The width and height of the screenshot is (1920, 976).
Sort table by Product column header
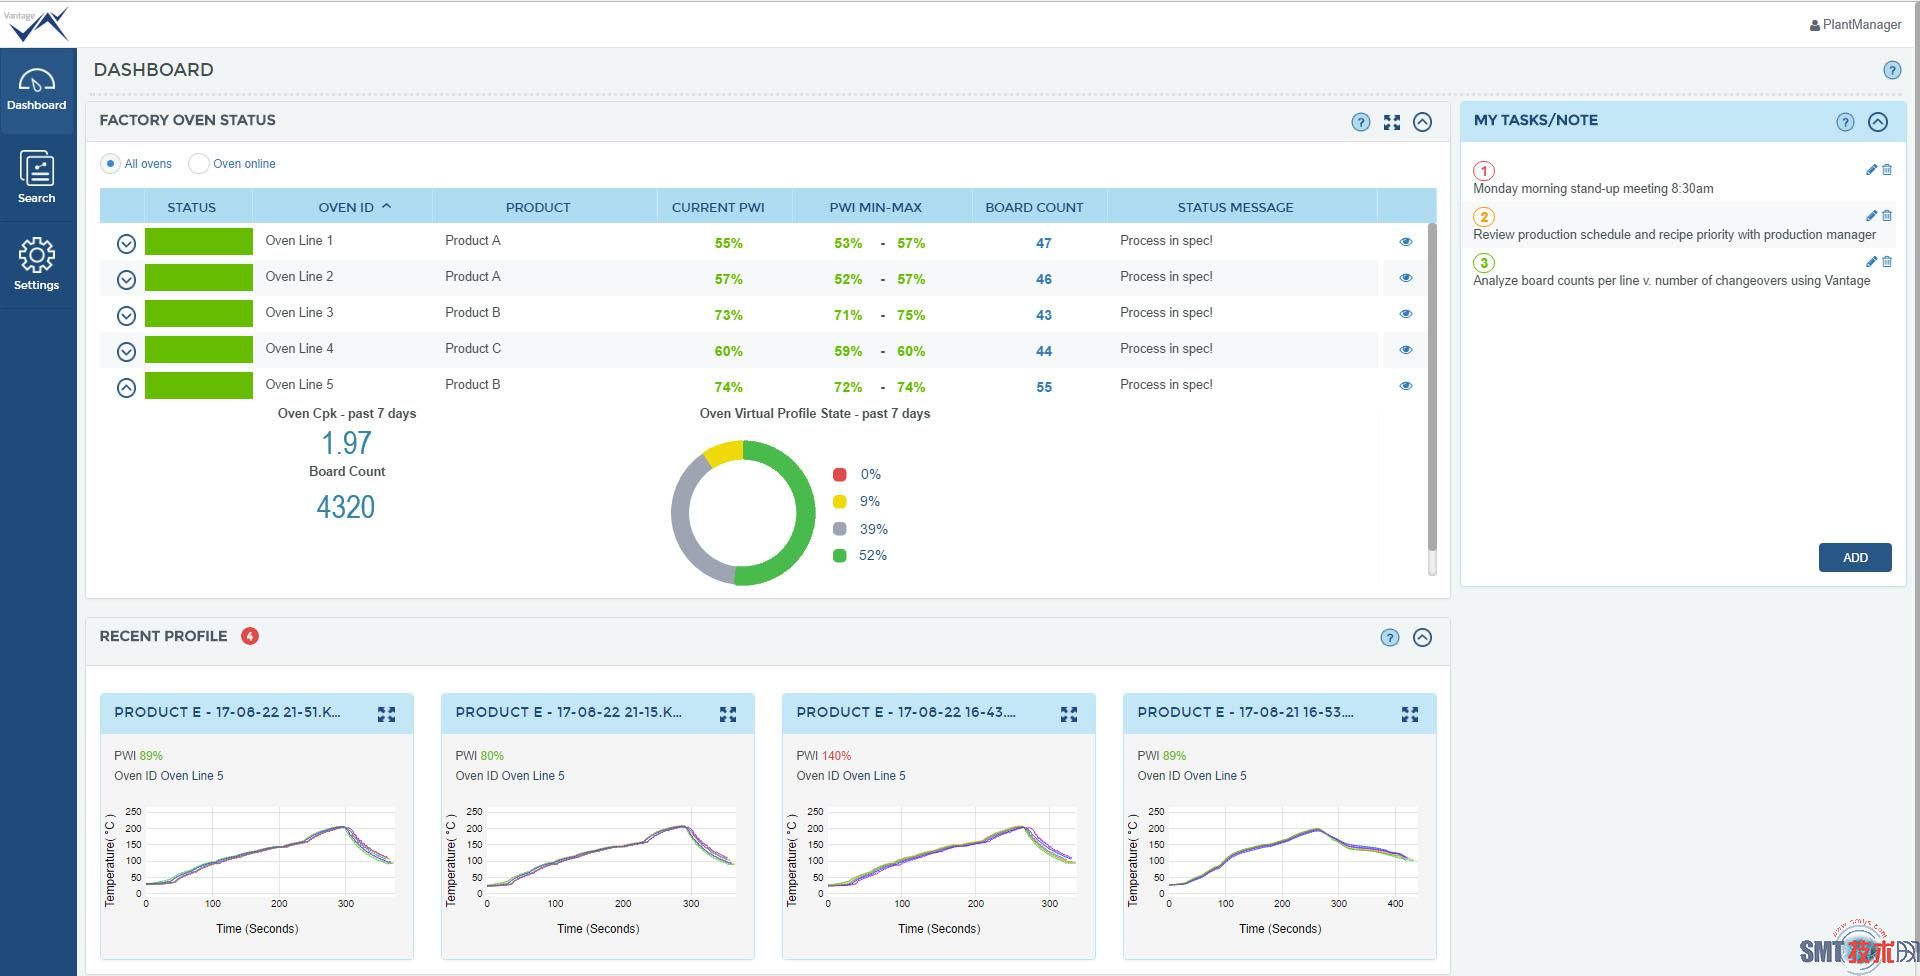538,207
